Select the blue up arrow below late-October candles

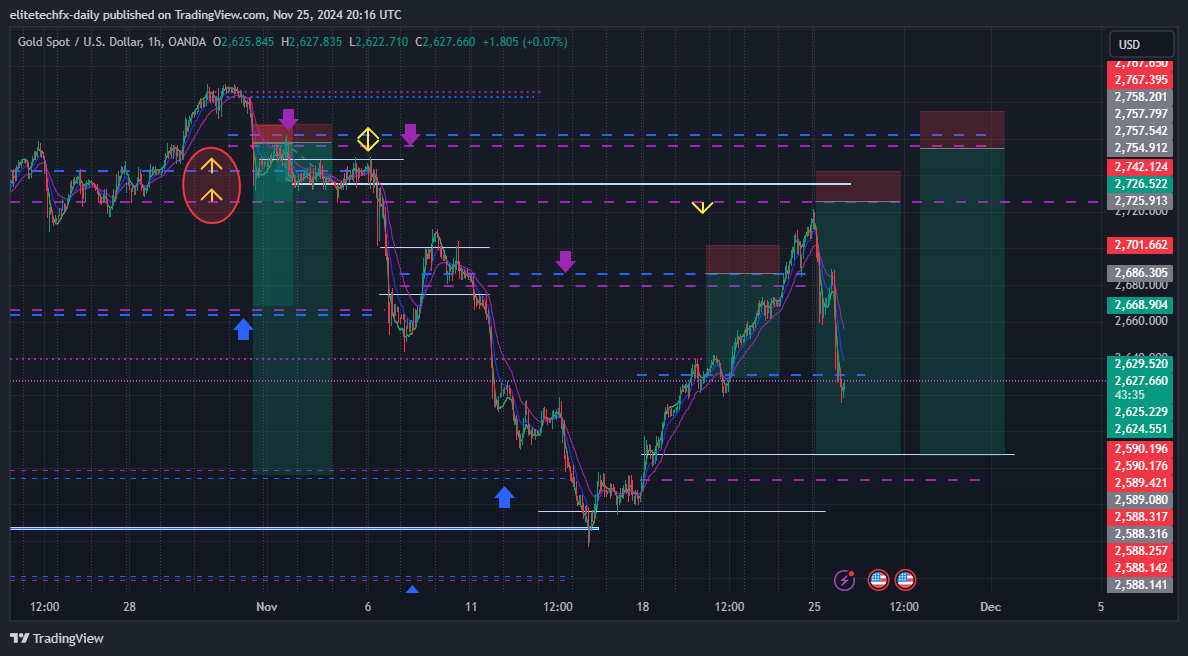243,330
